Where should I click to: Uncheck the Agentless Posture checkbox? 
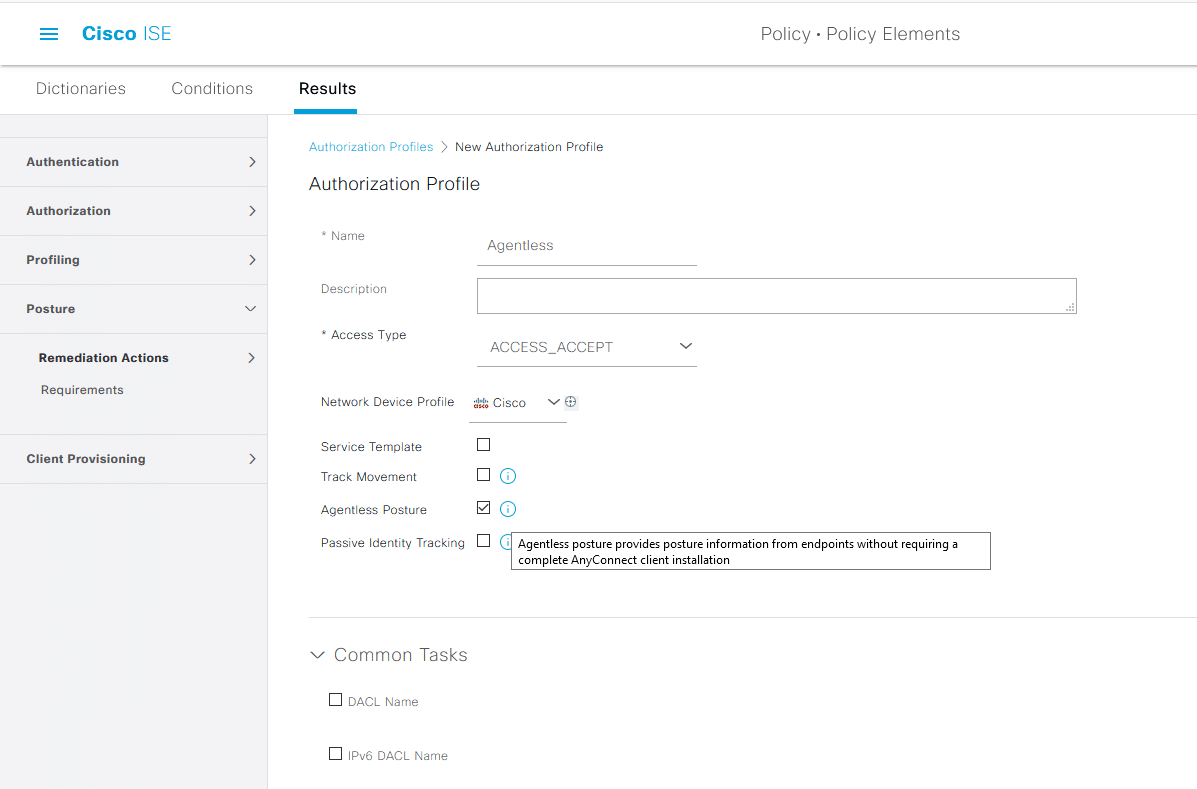(483, 507)
